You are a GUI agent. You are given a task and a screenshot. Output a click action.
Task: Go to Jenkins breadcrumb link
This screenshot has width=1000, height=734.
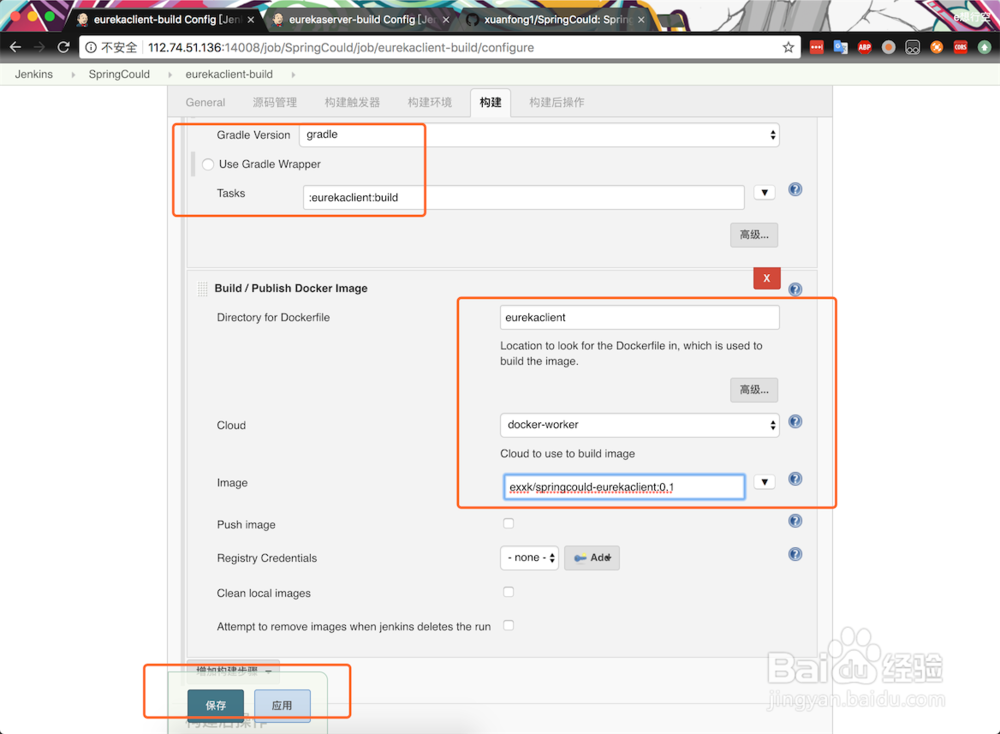tap(34, 75)
